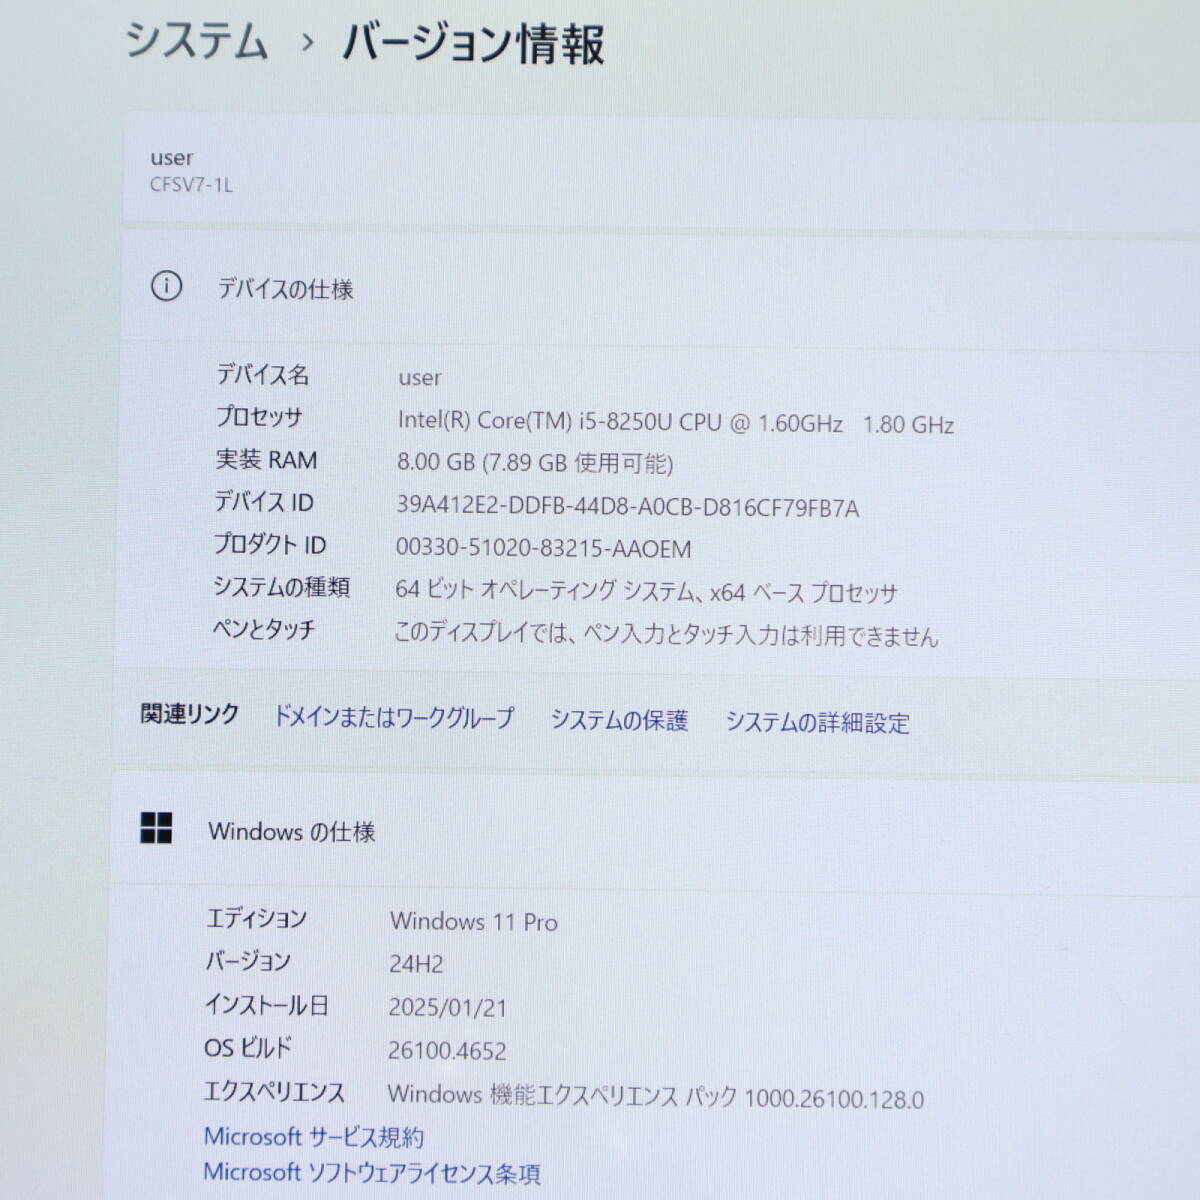Screen dimensions: 1200x1200
Task: Click the システムの種類 value 64 ビット オペレーティング システム
Action: pos(545,591)
